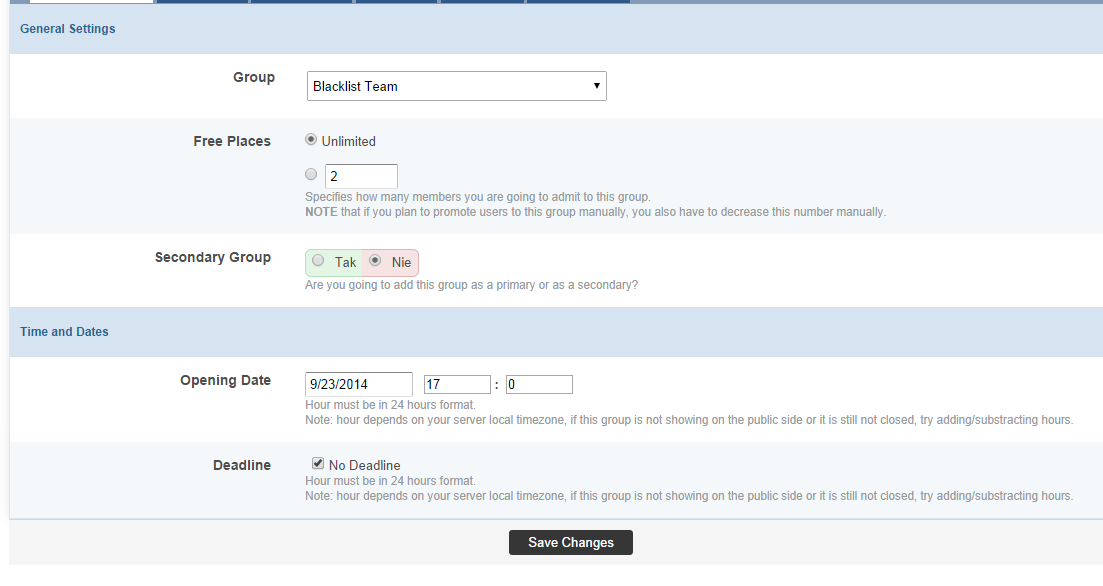This screenshot has width=1103, height=586.
Task: Click the opening minute field showing 0
Action: pyautogui.click(x=539, y=384)
